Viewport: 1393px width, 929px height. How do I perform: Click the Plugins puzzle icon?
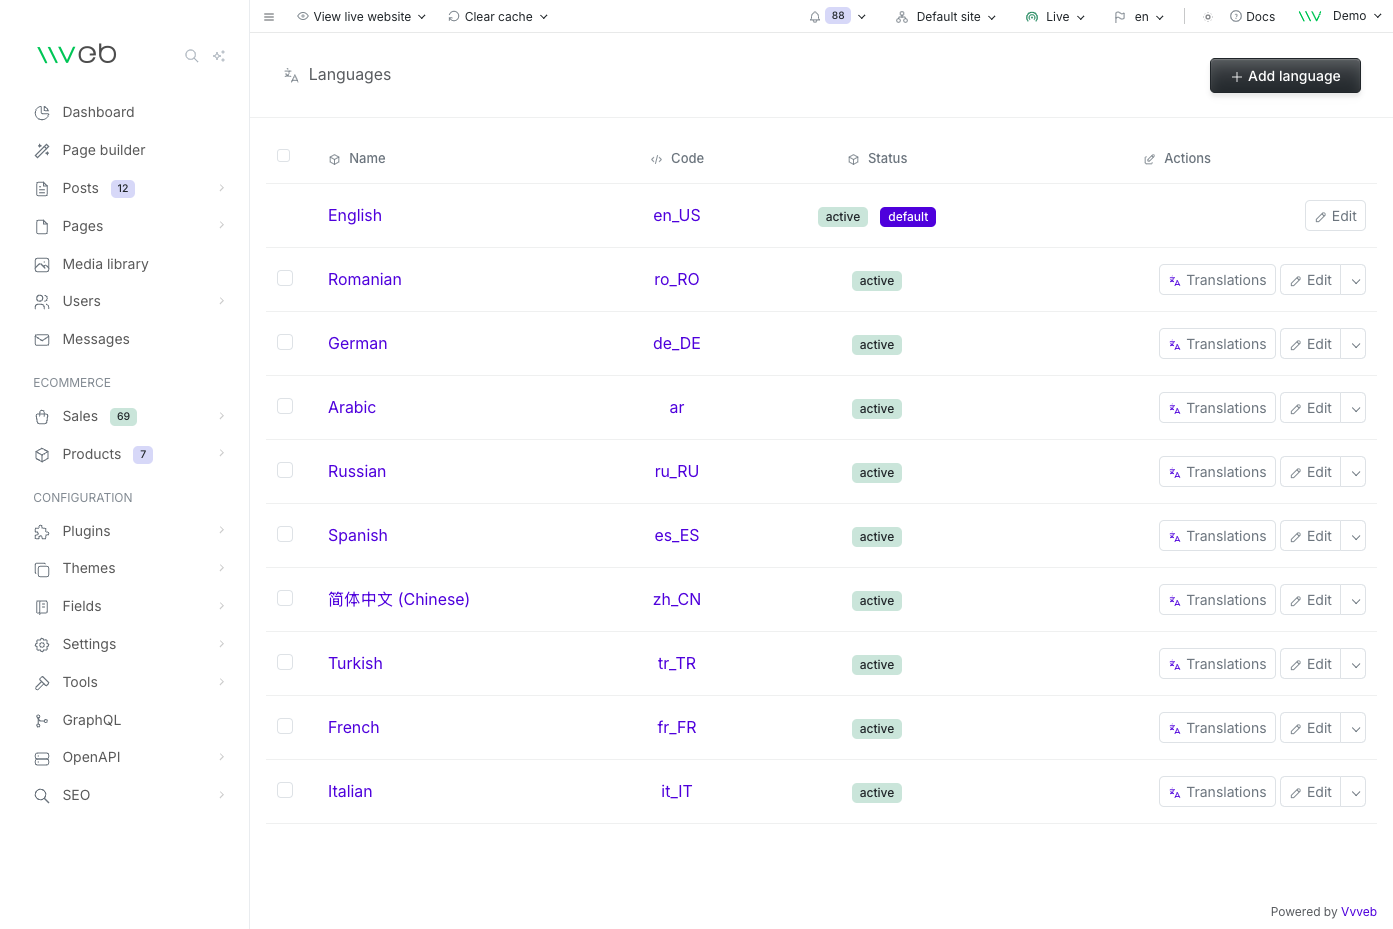(42, 532)
